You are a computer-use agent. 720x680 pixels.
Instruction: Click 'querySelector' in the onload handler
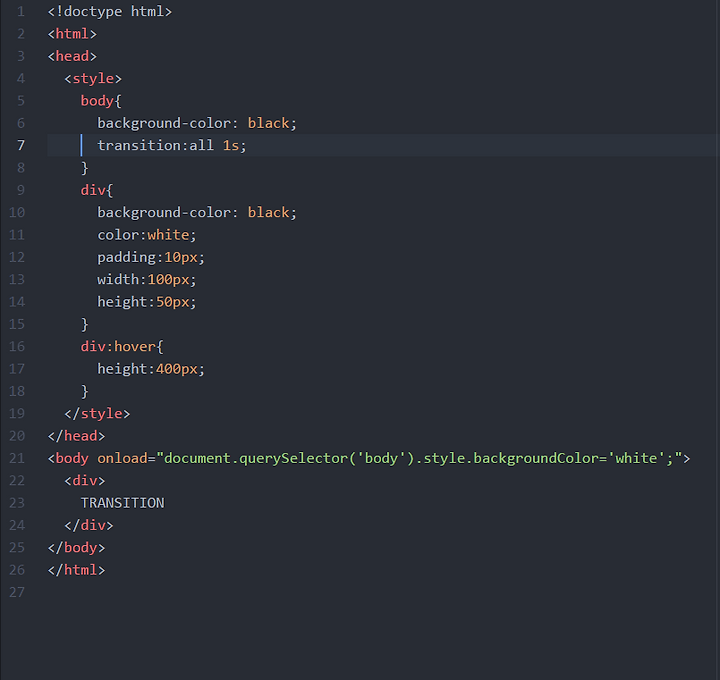pos(293,458)
